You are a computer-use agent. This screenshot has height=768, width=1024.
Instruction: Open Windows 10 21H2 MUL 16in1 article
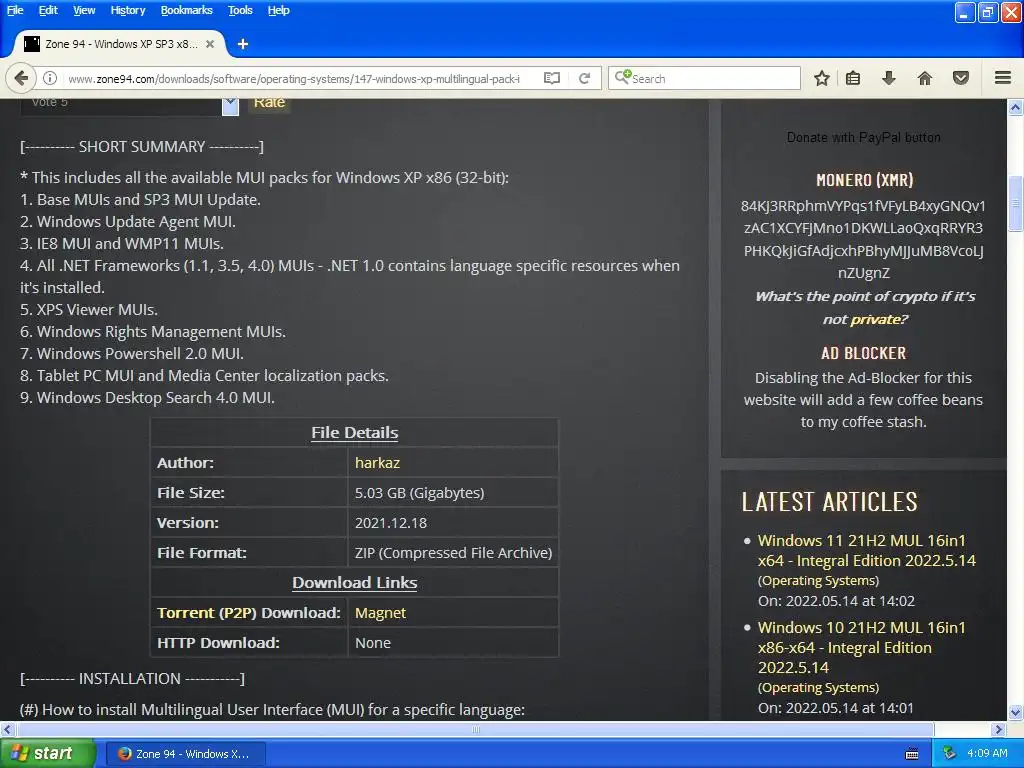point(861,647)
